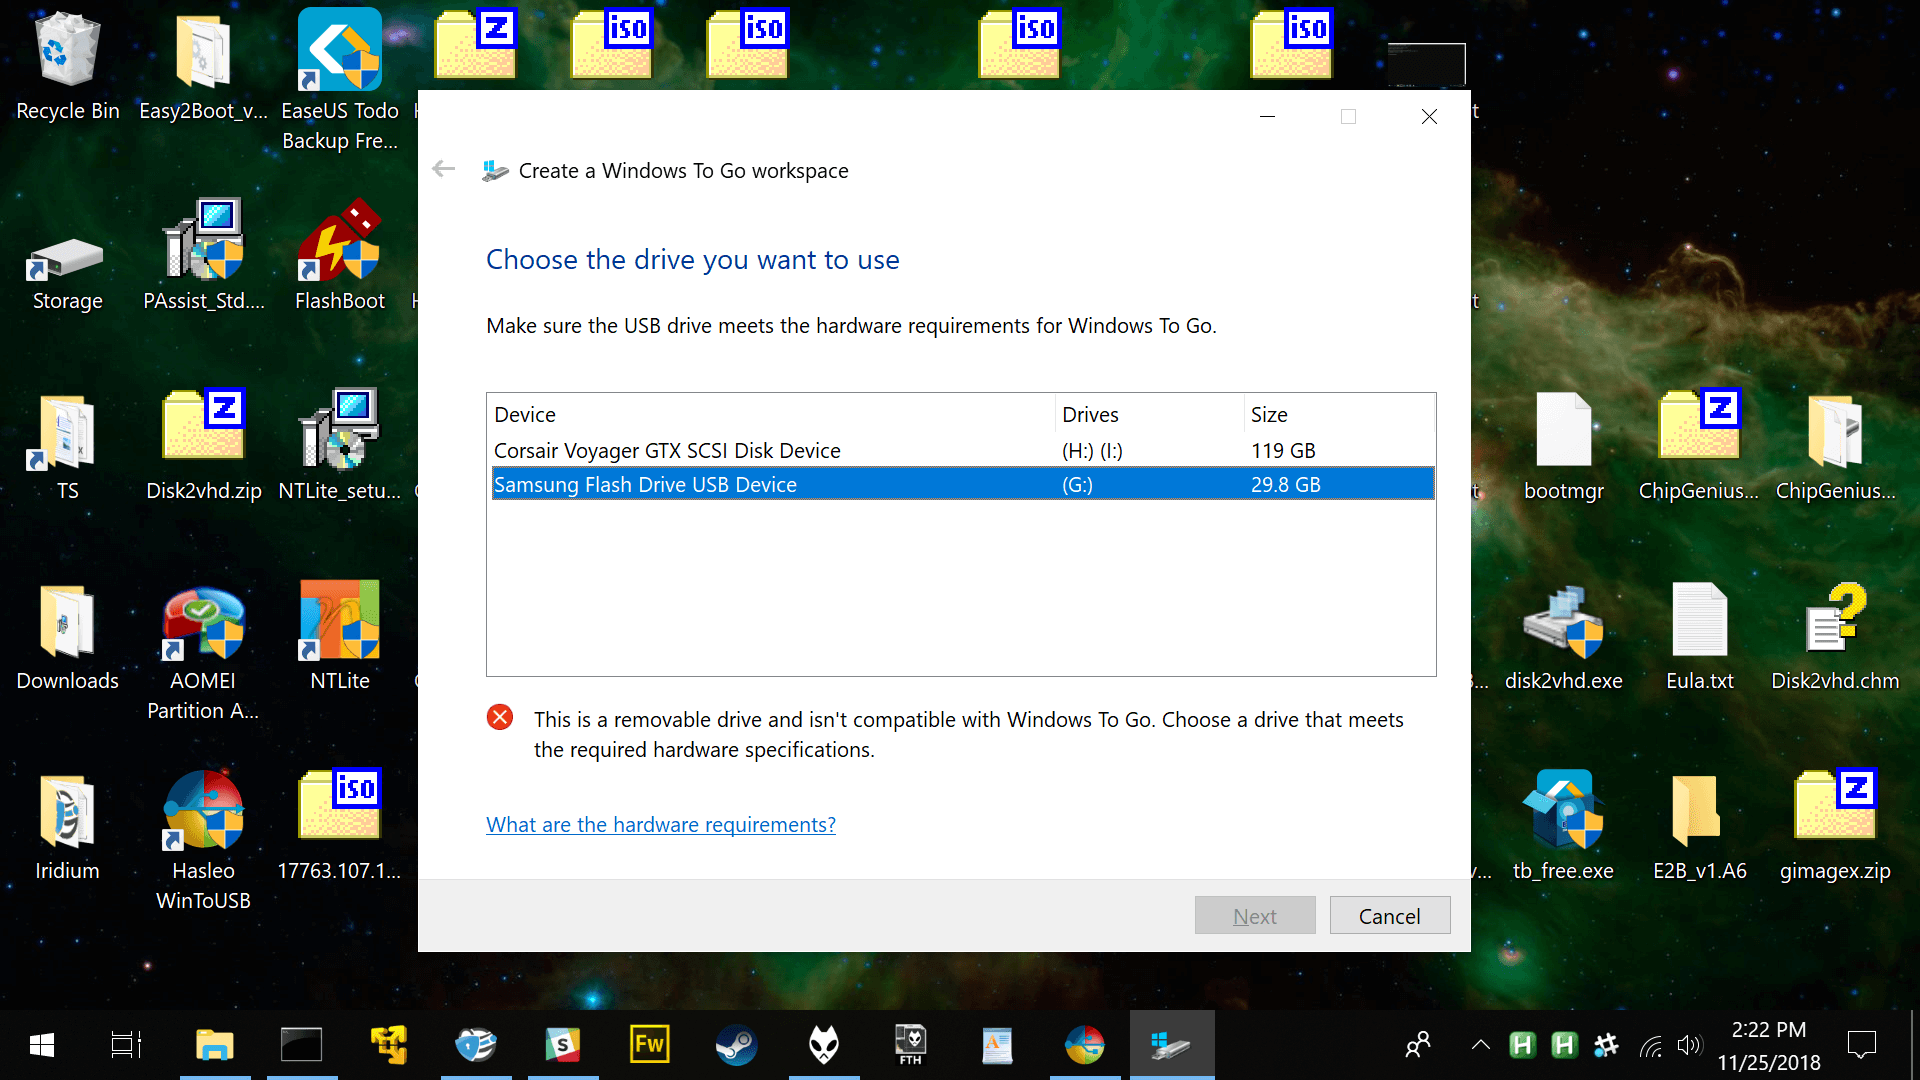Click the Cancel button
The width and height of the screenshot is (1920, 1080).
(1389, 915)
